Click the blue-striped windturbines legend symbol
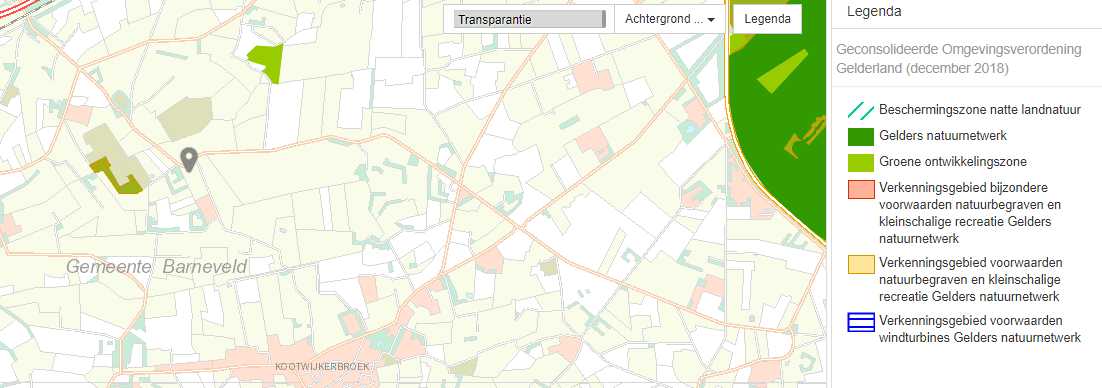 [861, 323]
